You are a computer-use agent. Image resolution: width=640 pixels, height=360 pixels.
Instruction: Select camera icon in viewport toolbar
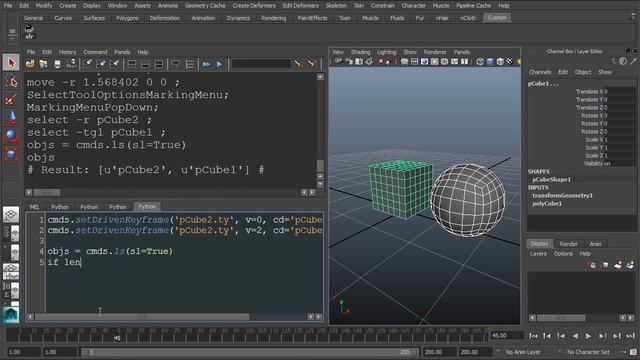click(x=338, y=62)
